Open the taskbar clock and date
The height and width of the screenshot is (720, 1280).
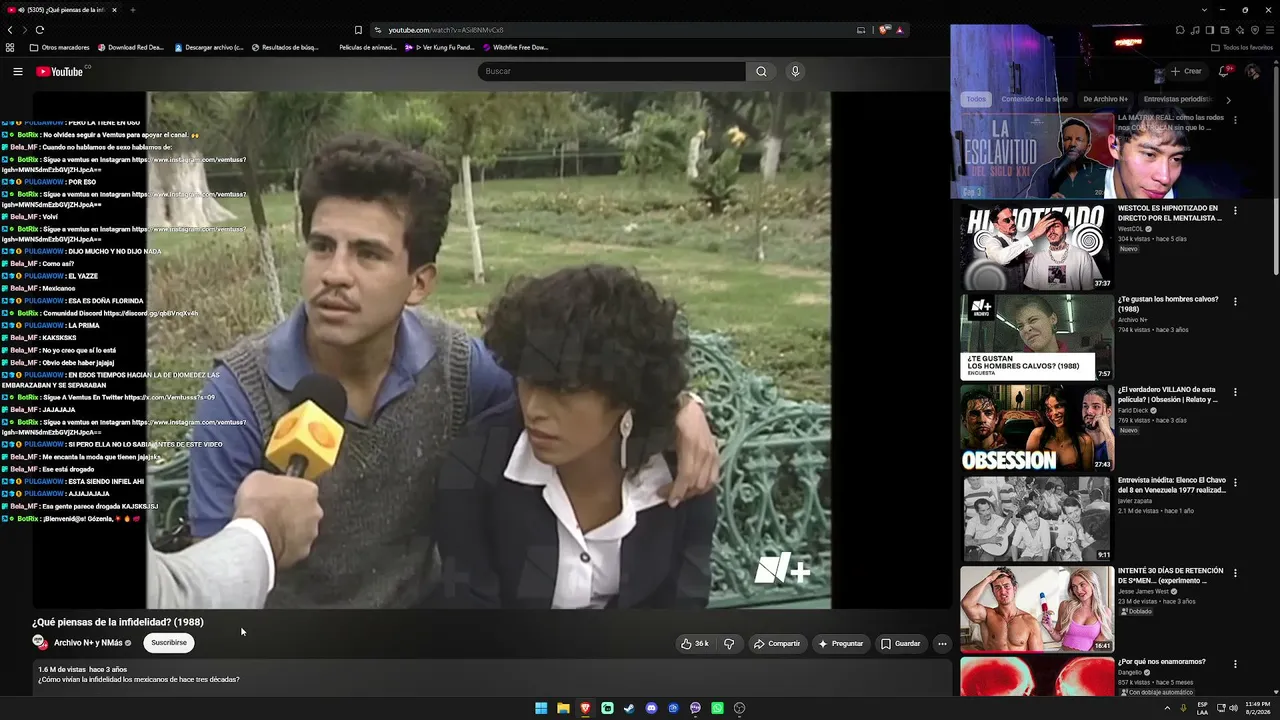[1258, 708]
